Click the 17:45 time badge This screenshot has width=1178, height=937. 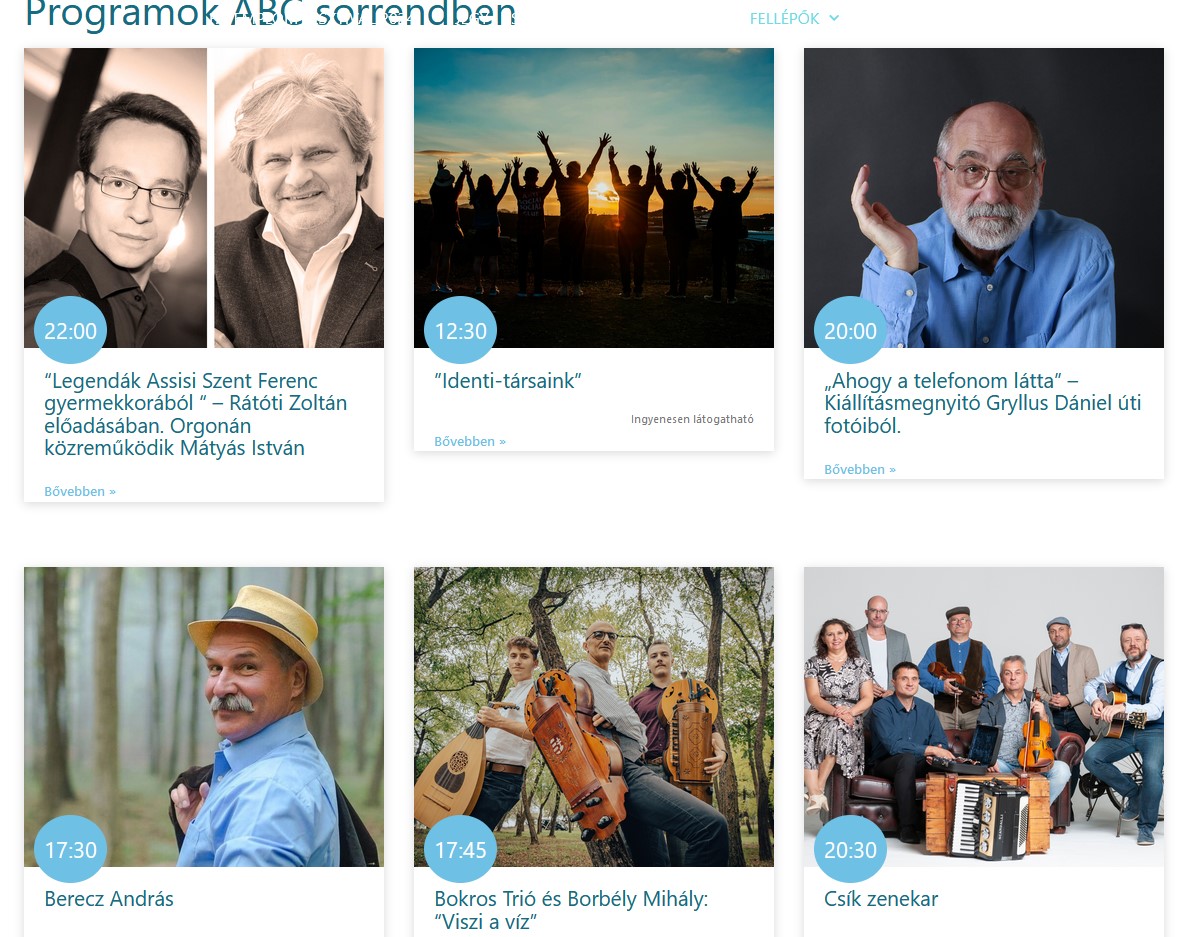pos(461,850)
